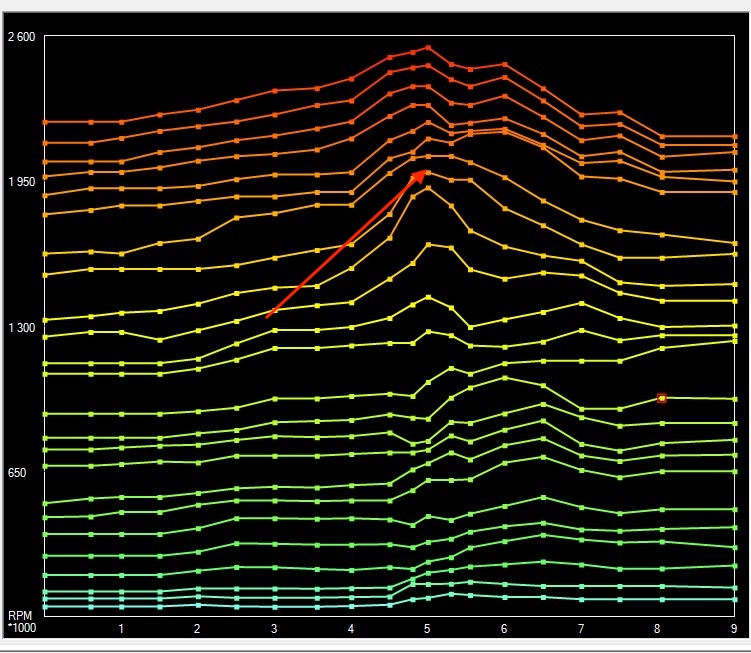Screen dimensions: 751x653
Task: Click the peak point of the topmost curve
Action: tap(428, 47)
